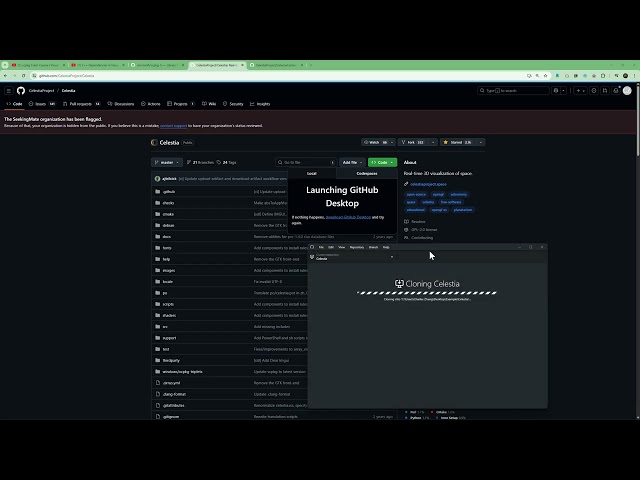Open the debian folder
Viewport: 640px width, 480px height.
coord(168,225)
